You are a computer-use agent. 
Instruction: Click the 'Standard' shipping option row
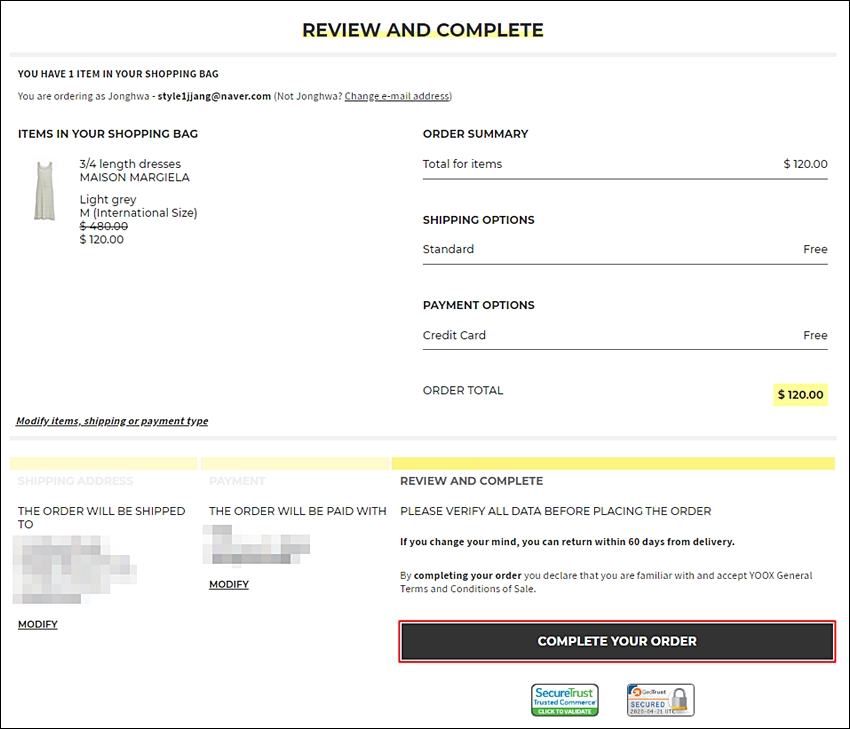[x=625, y=249]
